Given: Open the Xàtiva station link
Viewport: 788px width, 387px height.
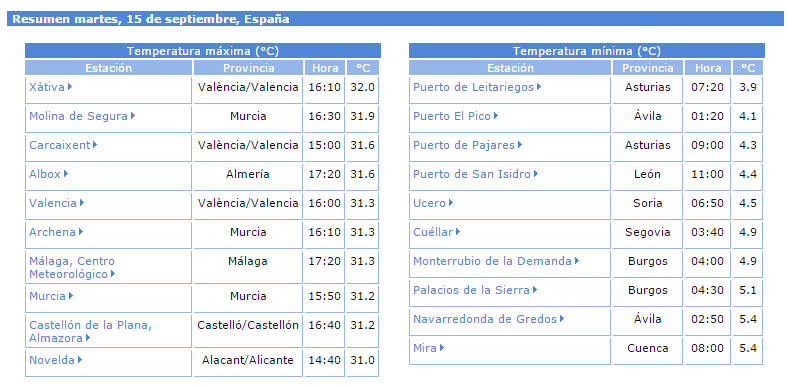Looking at the screenshot, I should point(47,87).
